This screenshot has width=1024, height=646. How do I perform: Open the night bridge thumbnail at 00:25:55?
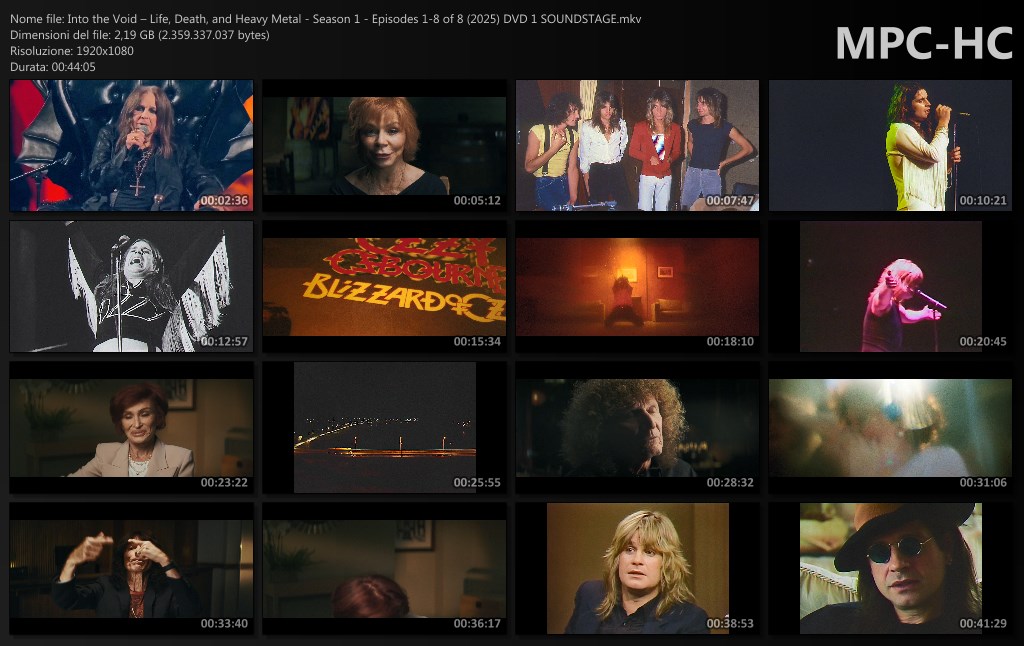click(384, 428)
